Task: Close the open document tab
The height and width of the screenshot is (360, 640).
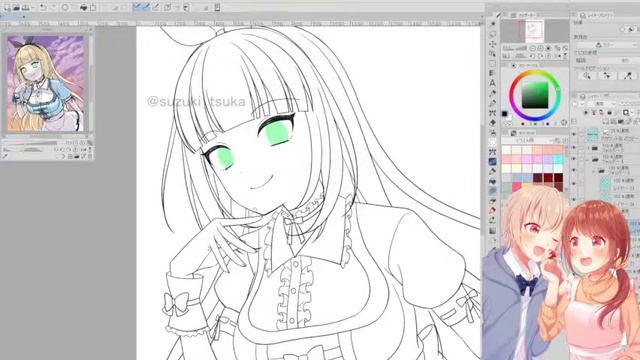Action: tap(24, 17)
